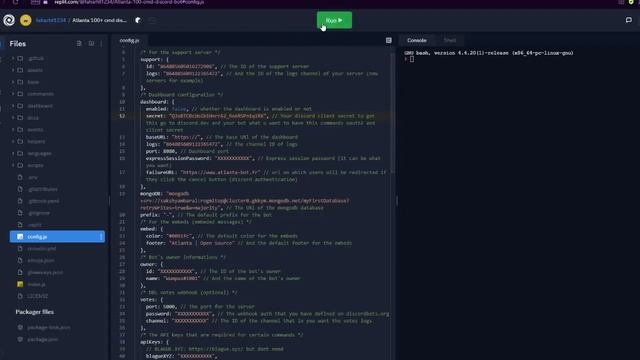
Task: Expand the .github folder
Action: point(13,58)
